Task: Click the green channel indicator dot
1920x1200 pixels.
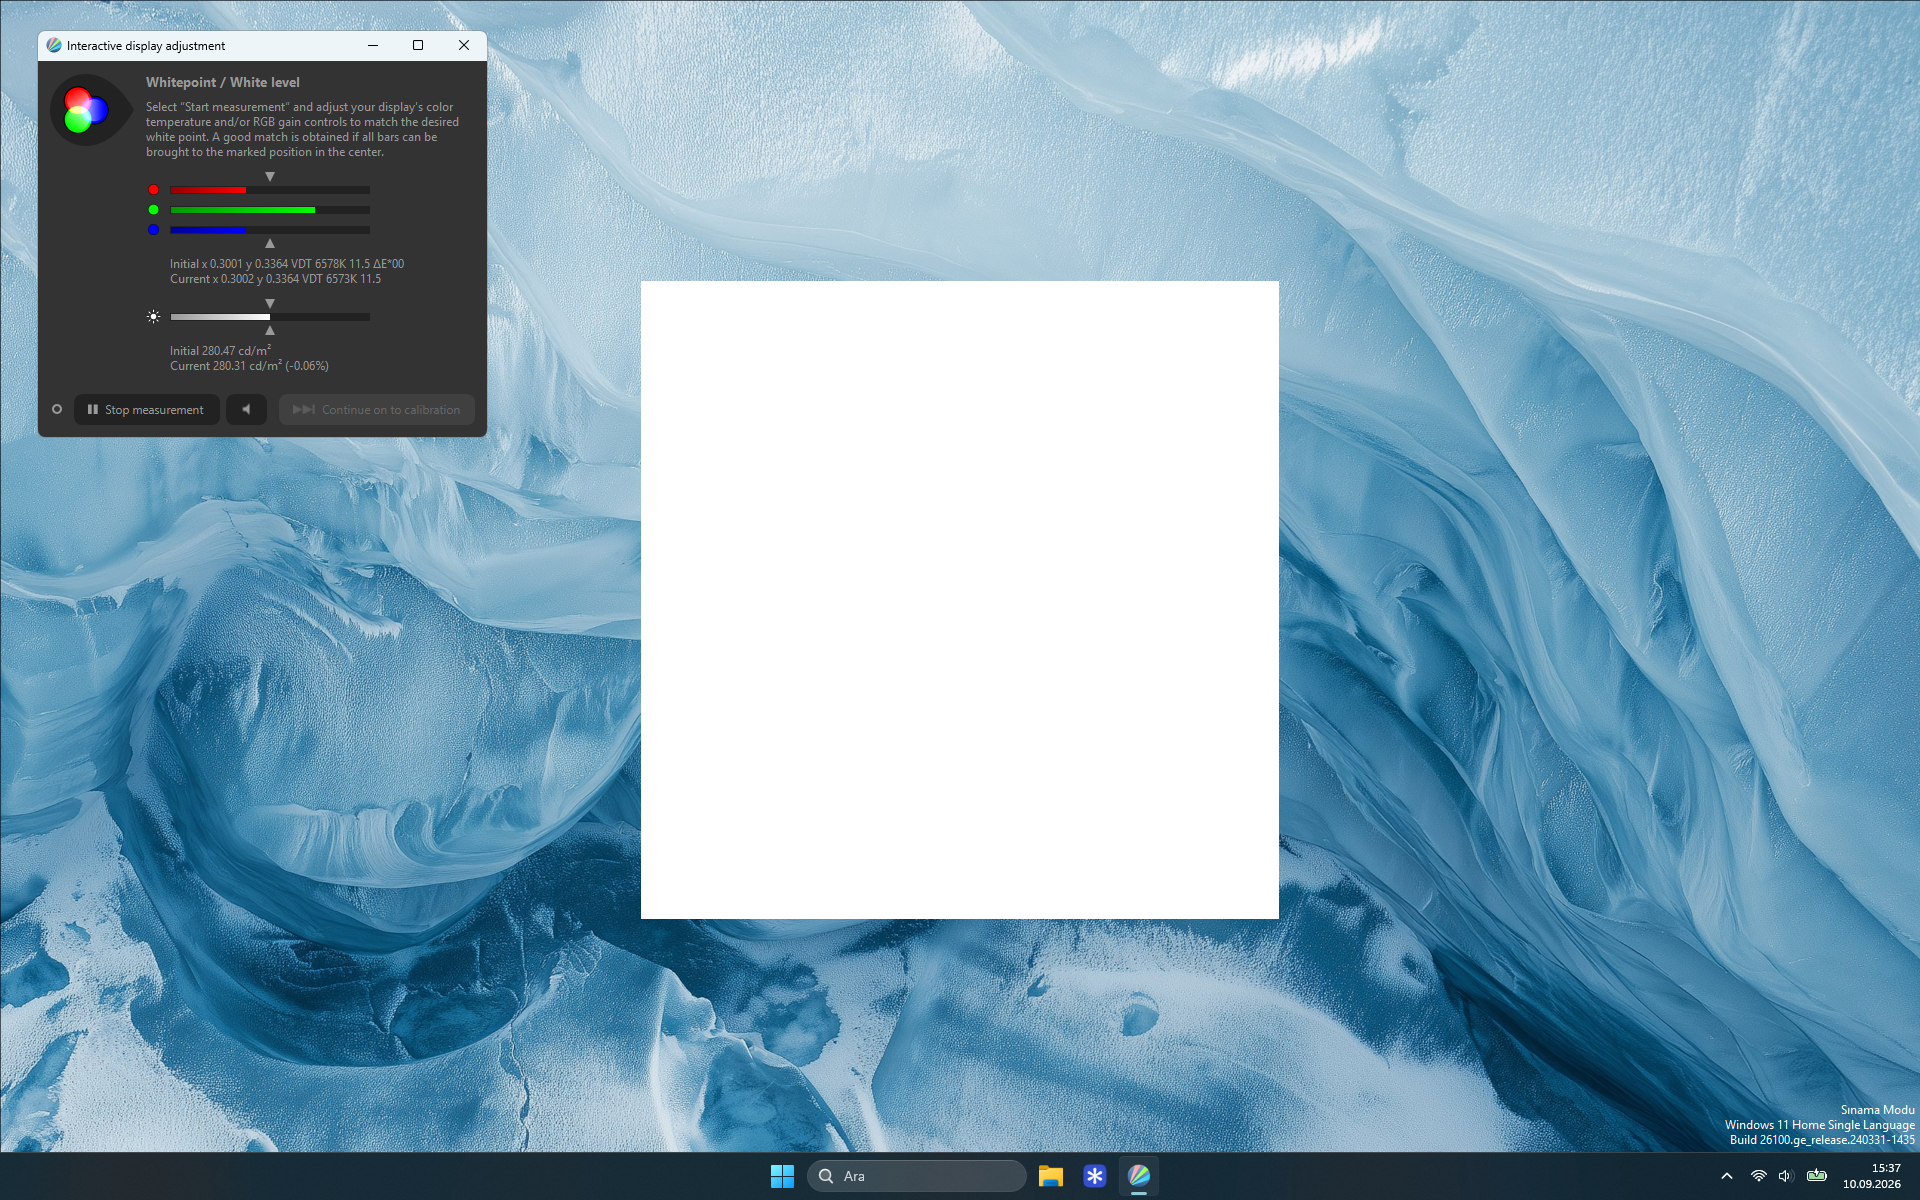Action: click(153, 210)
